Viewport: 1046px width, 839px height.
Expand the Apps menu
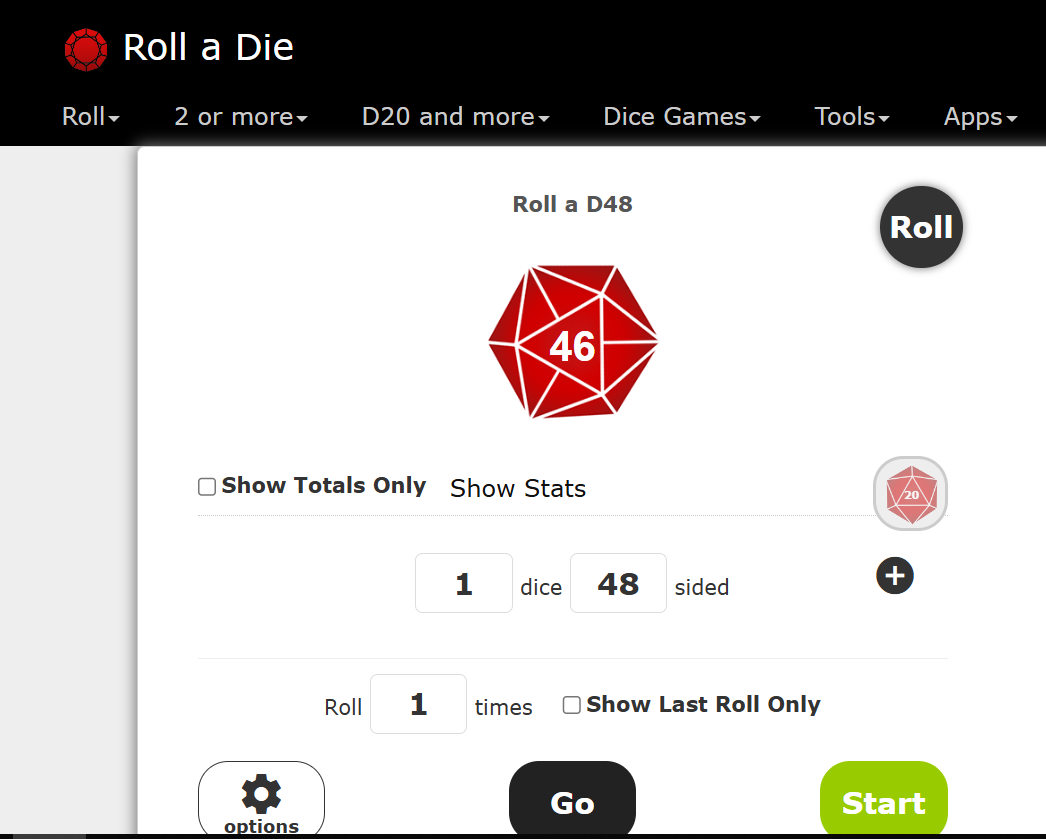[x=980, y=117]
